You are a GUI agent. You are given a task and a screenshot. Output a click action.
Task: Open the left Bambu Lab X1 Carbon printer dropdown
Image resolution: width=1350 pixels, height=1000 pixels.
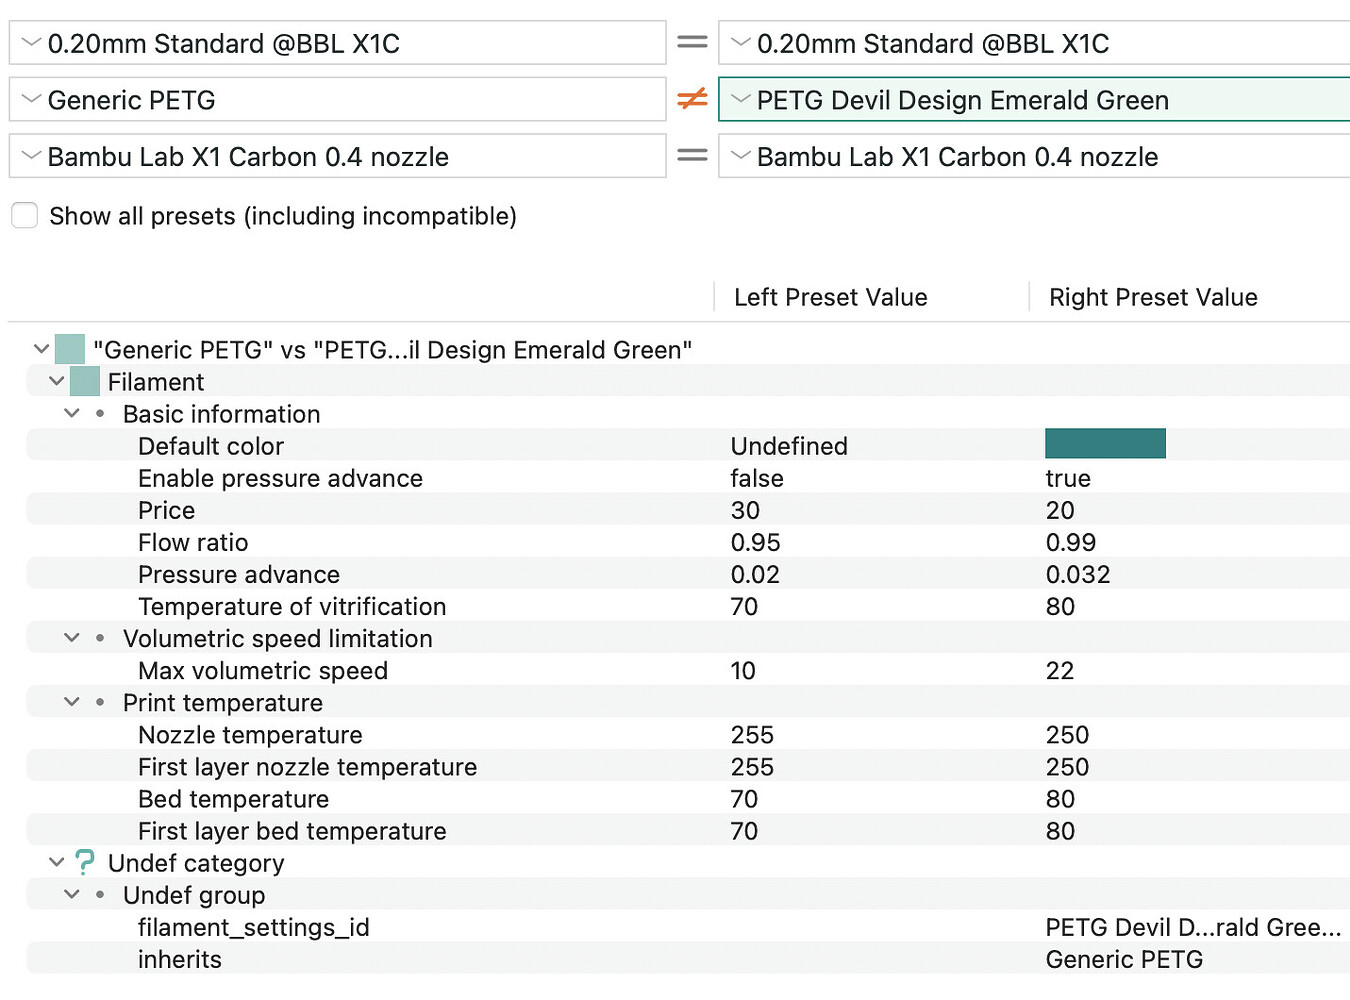(338, 156)
